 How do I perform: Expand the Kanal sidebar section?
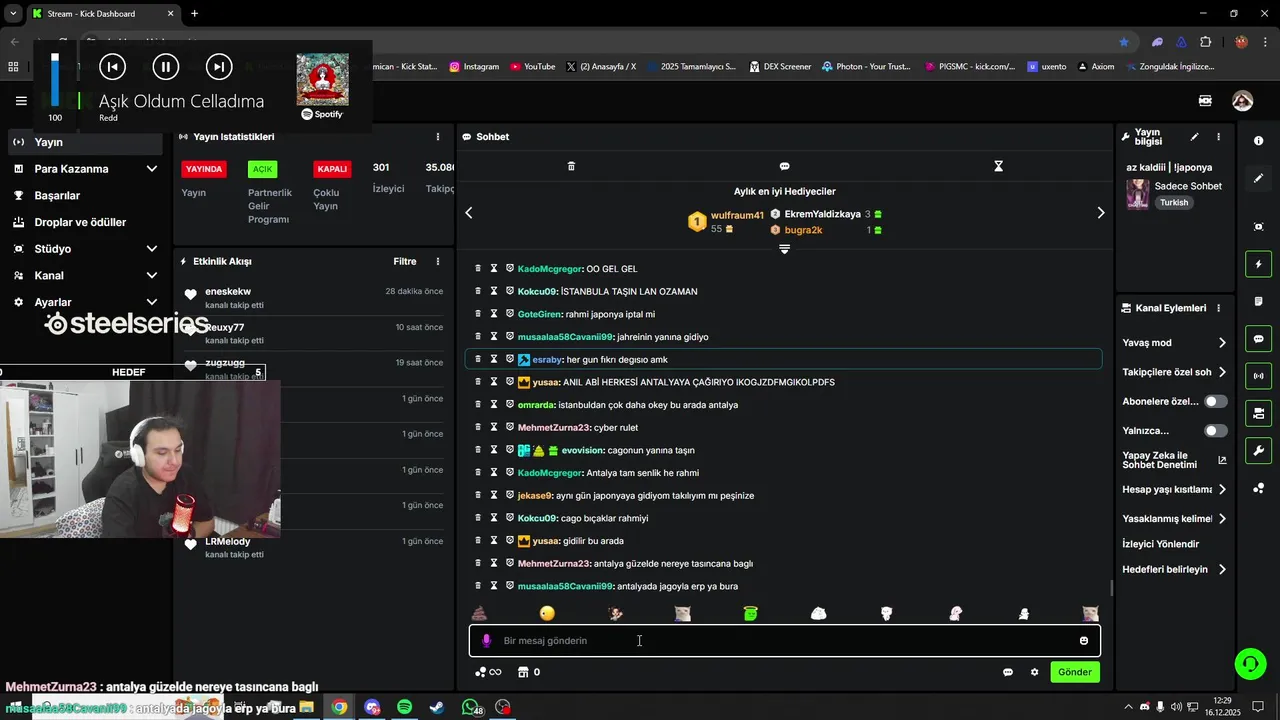point(85,275)
